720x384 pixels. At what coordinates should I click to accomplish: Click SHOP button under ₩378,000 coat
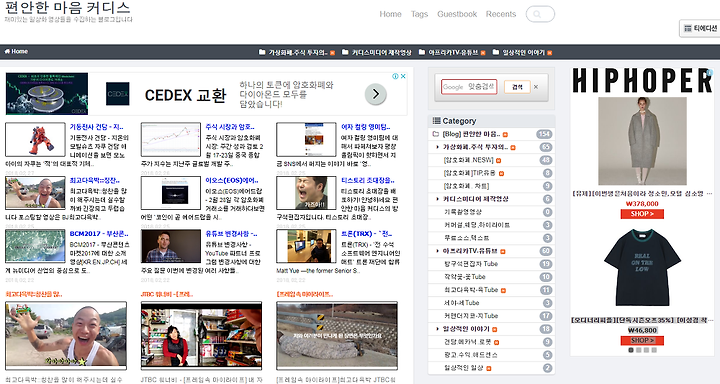point(642,214)
